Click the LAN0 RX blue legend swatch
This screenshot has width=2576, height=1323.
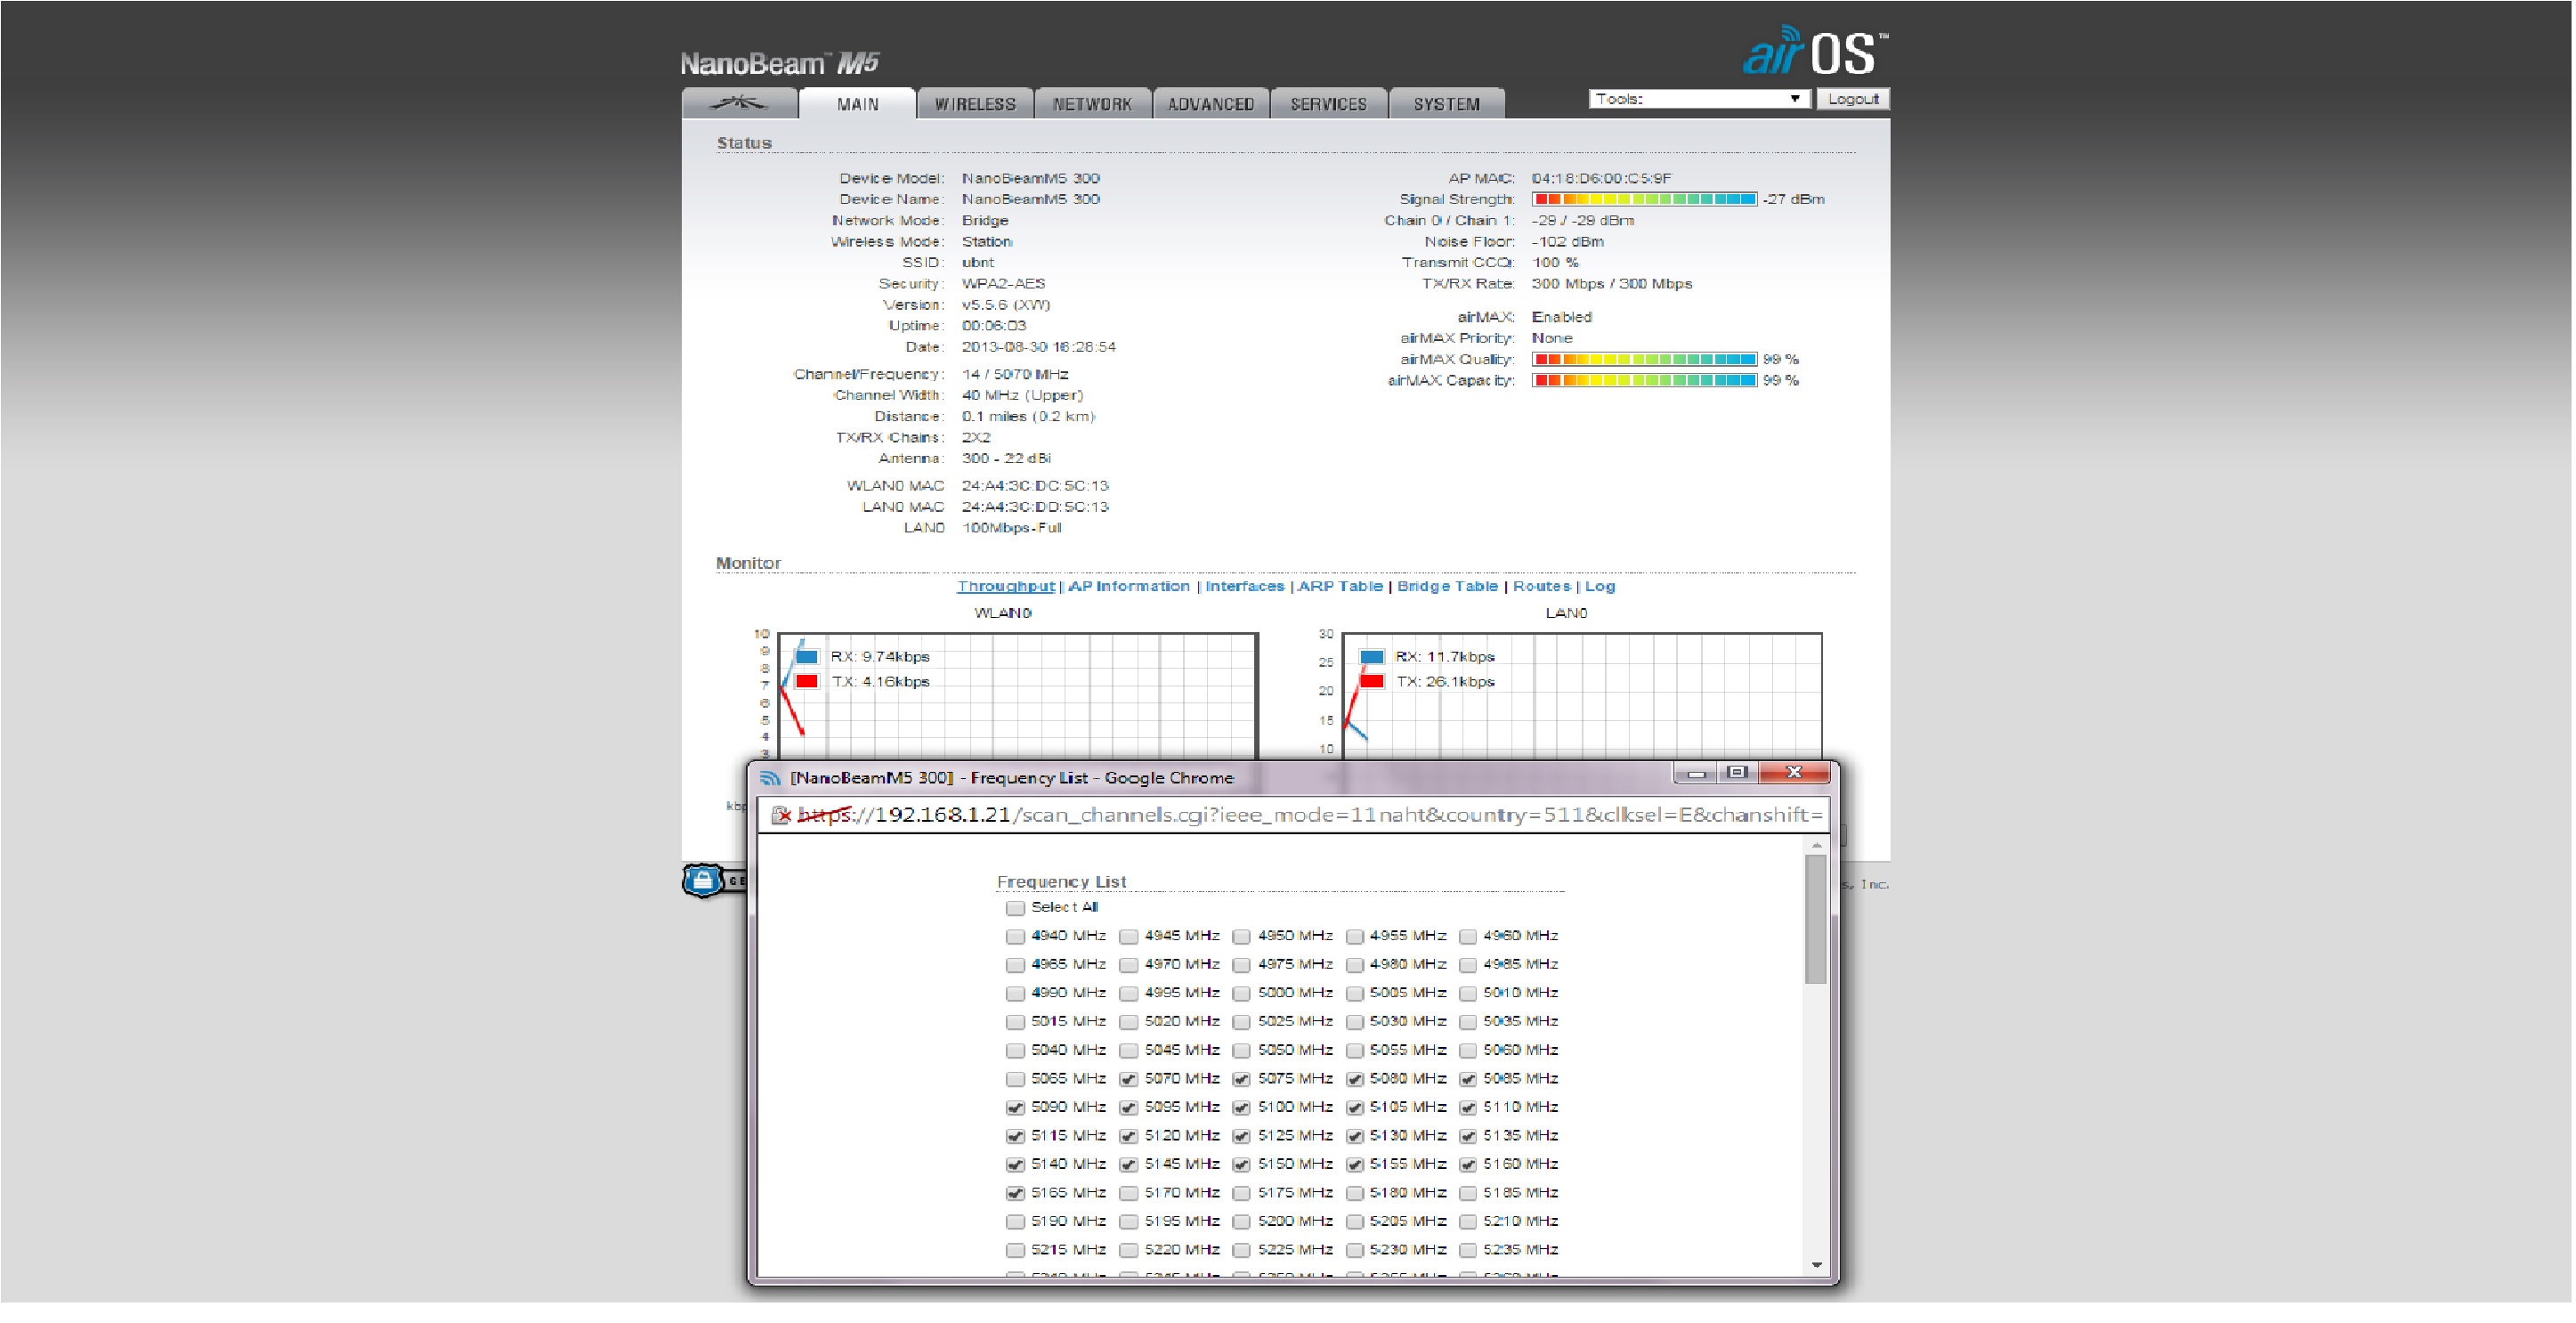(x=1371, y=657)
